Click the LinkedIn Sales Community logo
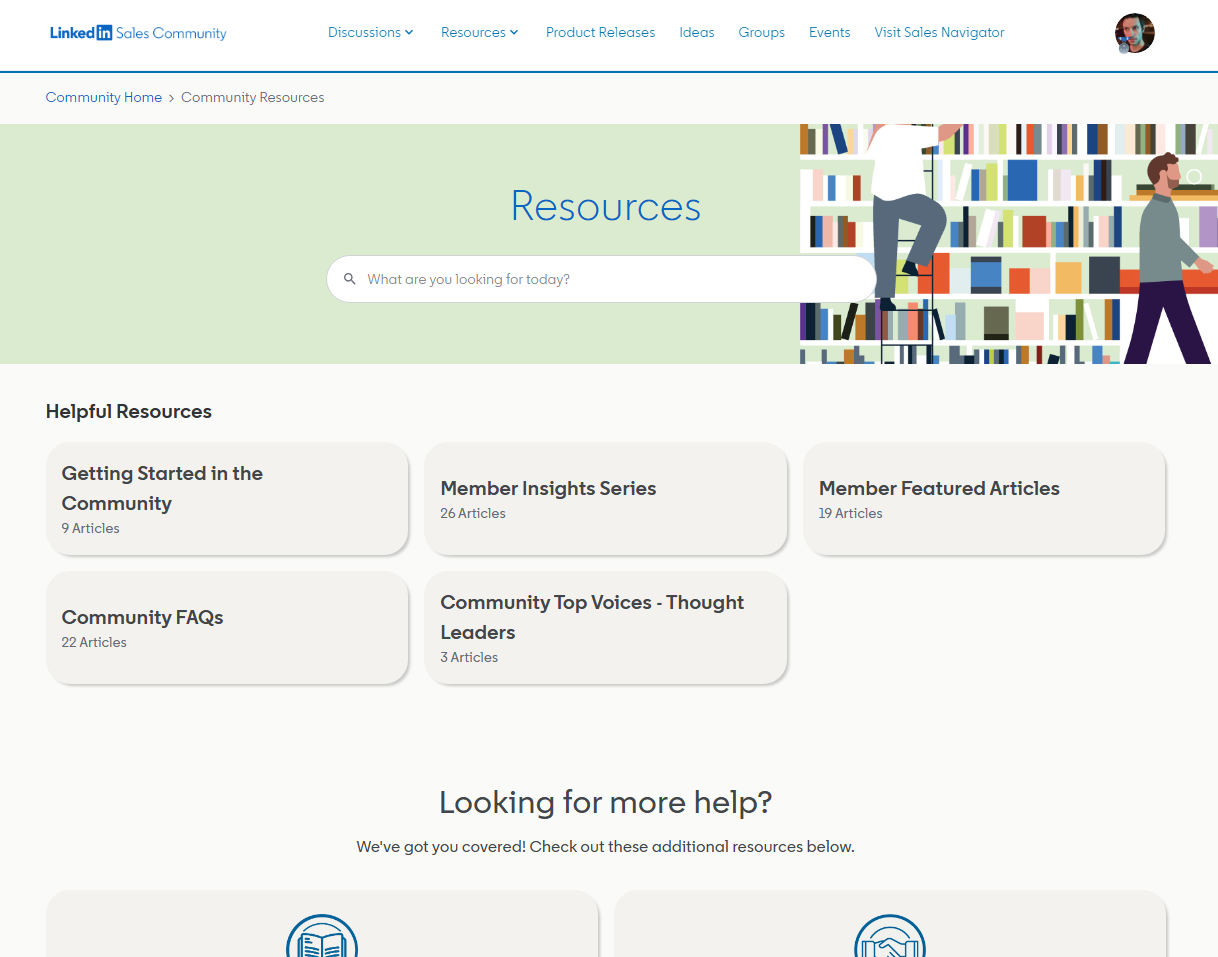 tap(138, 33)
